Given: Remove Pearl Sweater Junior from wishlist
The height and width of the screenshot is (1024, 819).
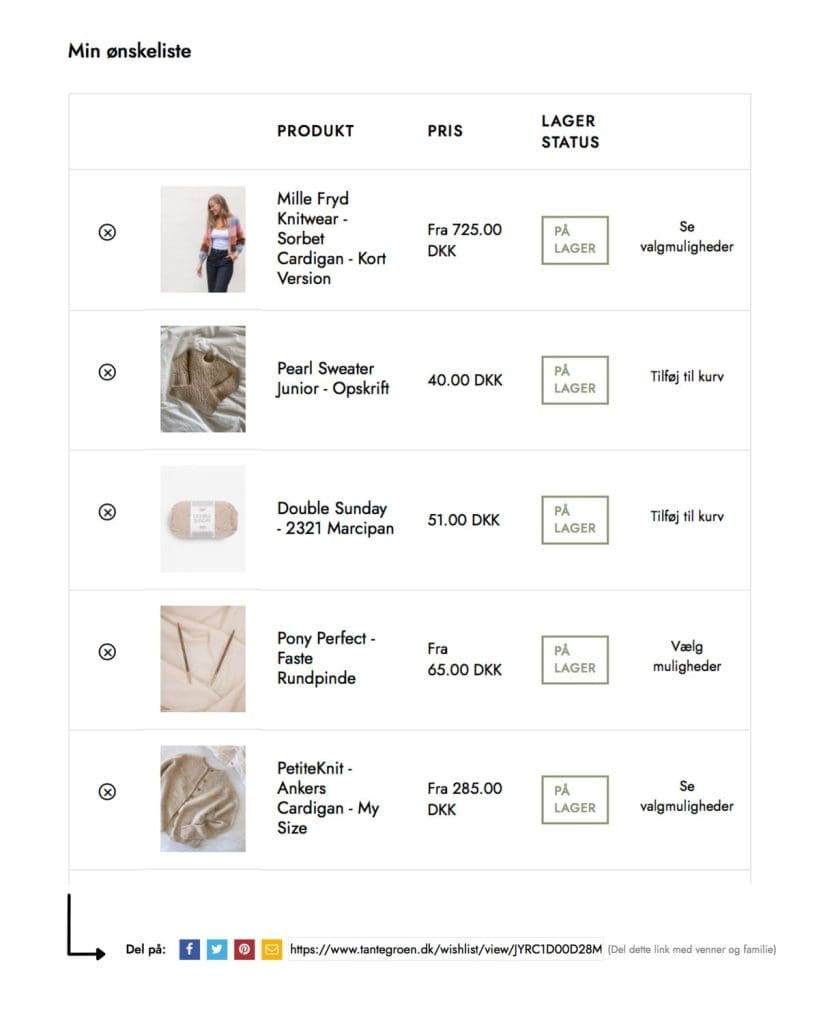Looking at the screenshot, I should [107, 372].
